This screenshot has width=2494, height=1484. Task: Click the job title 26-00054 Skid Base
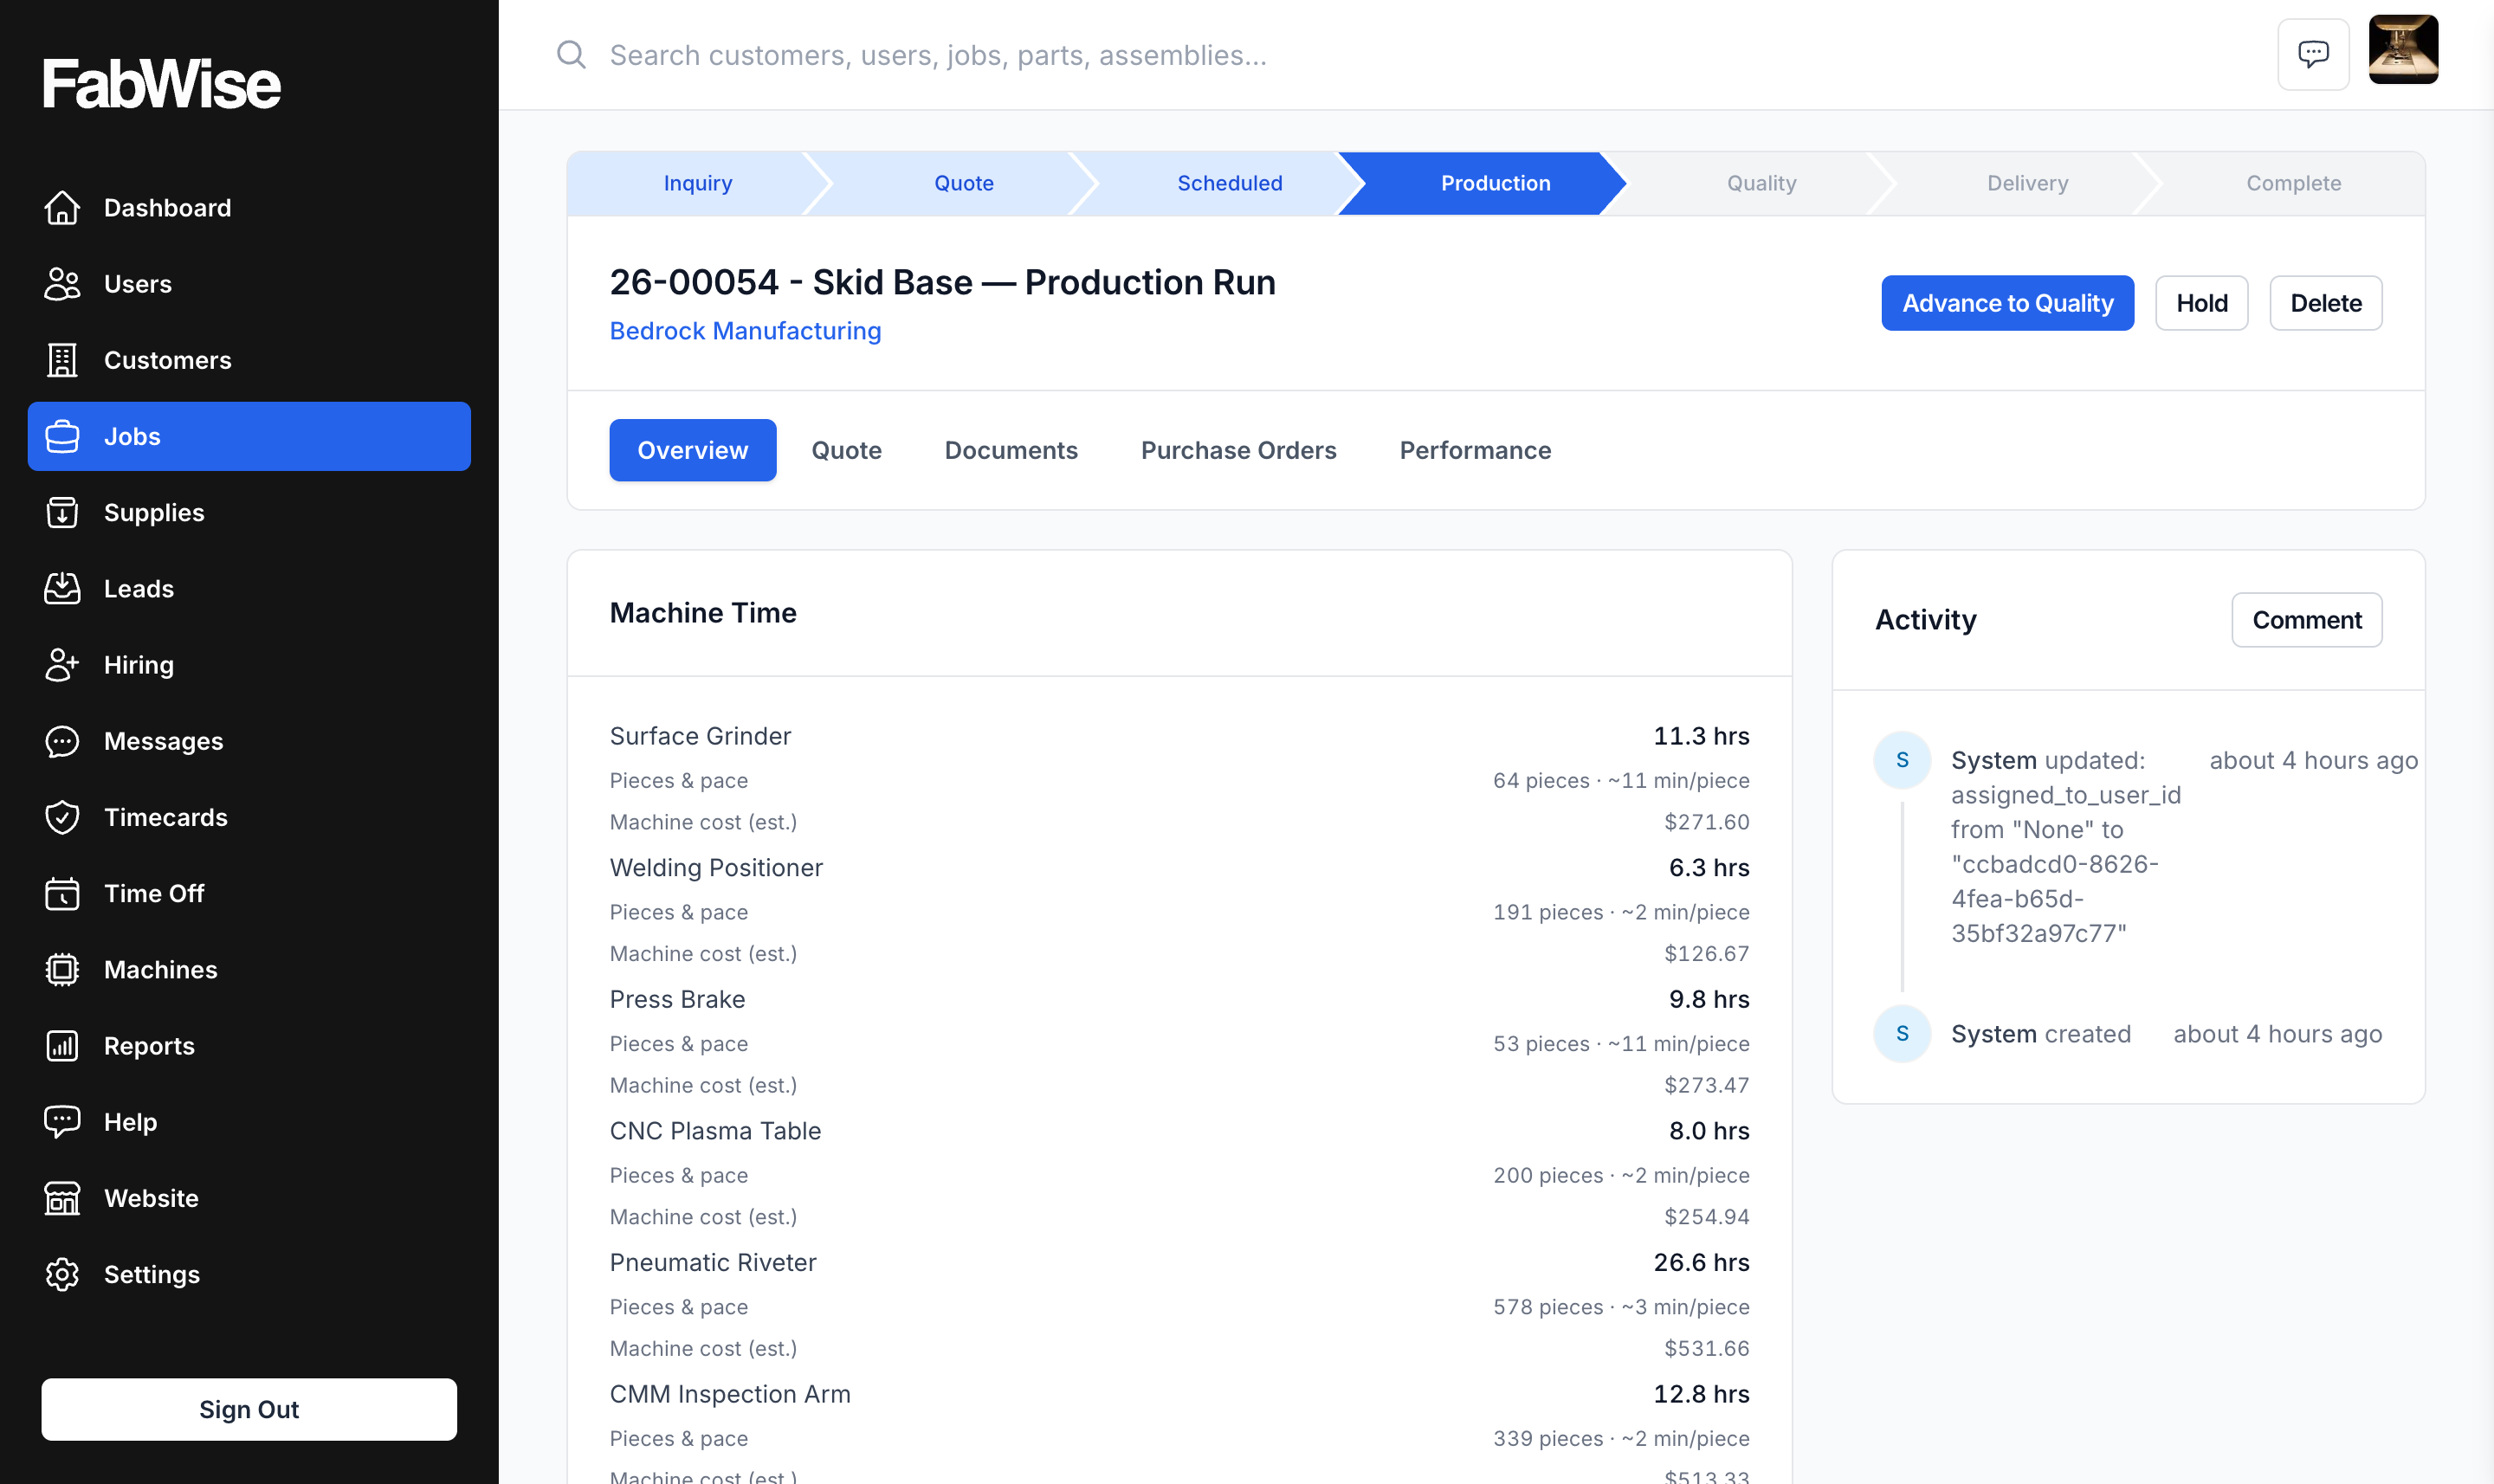point(942,282)
